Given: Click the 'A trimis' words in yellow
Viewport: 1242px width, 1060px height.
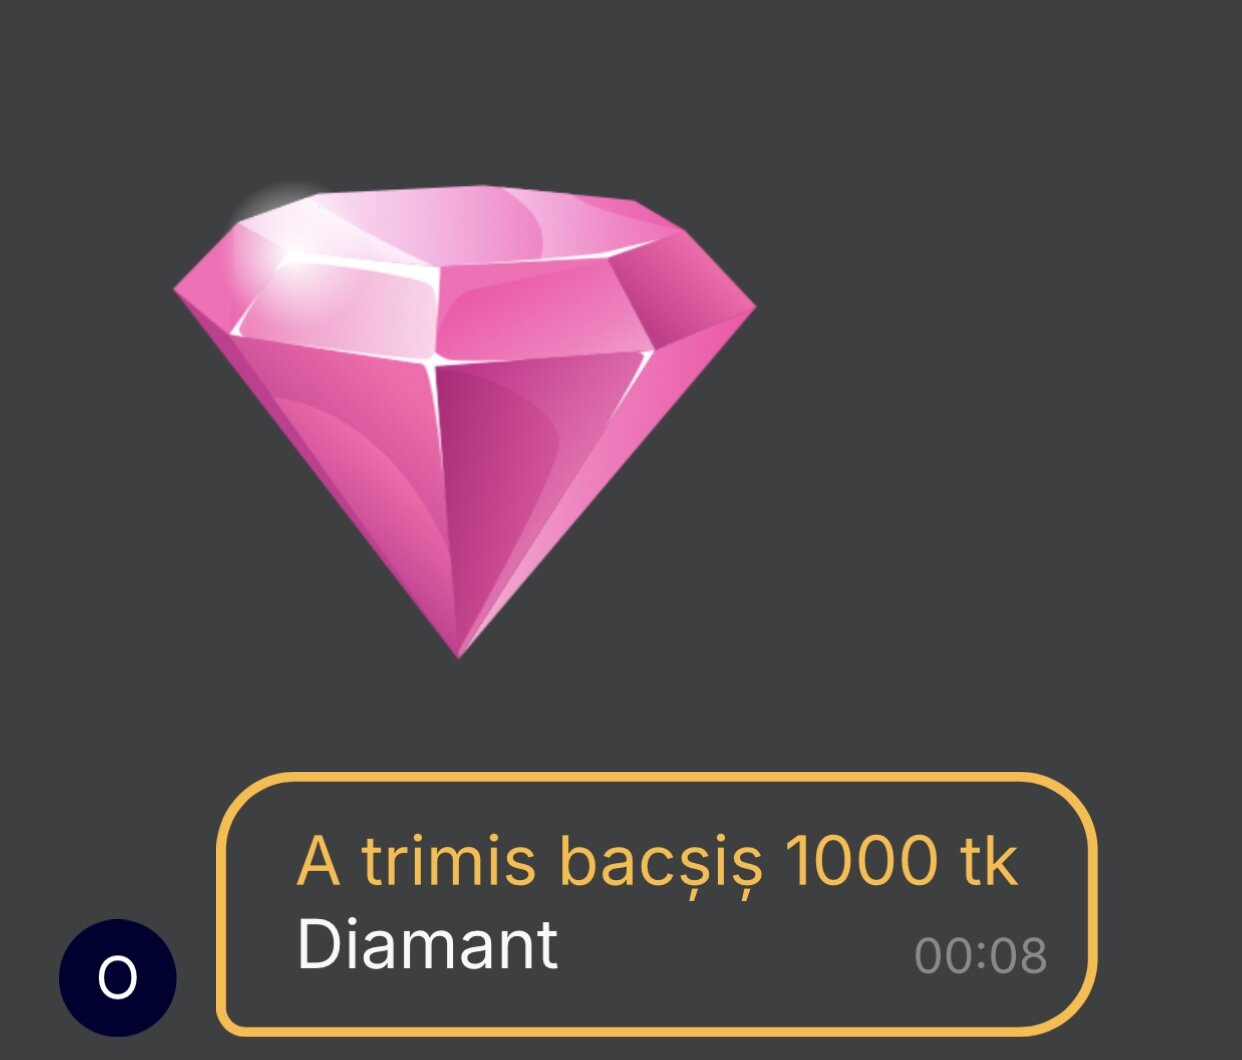Looking at the screenshot, I should tap(416, 860).
